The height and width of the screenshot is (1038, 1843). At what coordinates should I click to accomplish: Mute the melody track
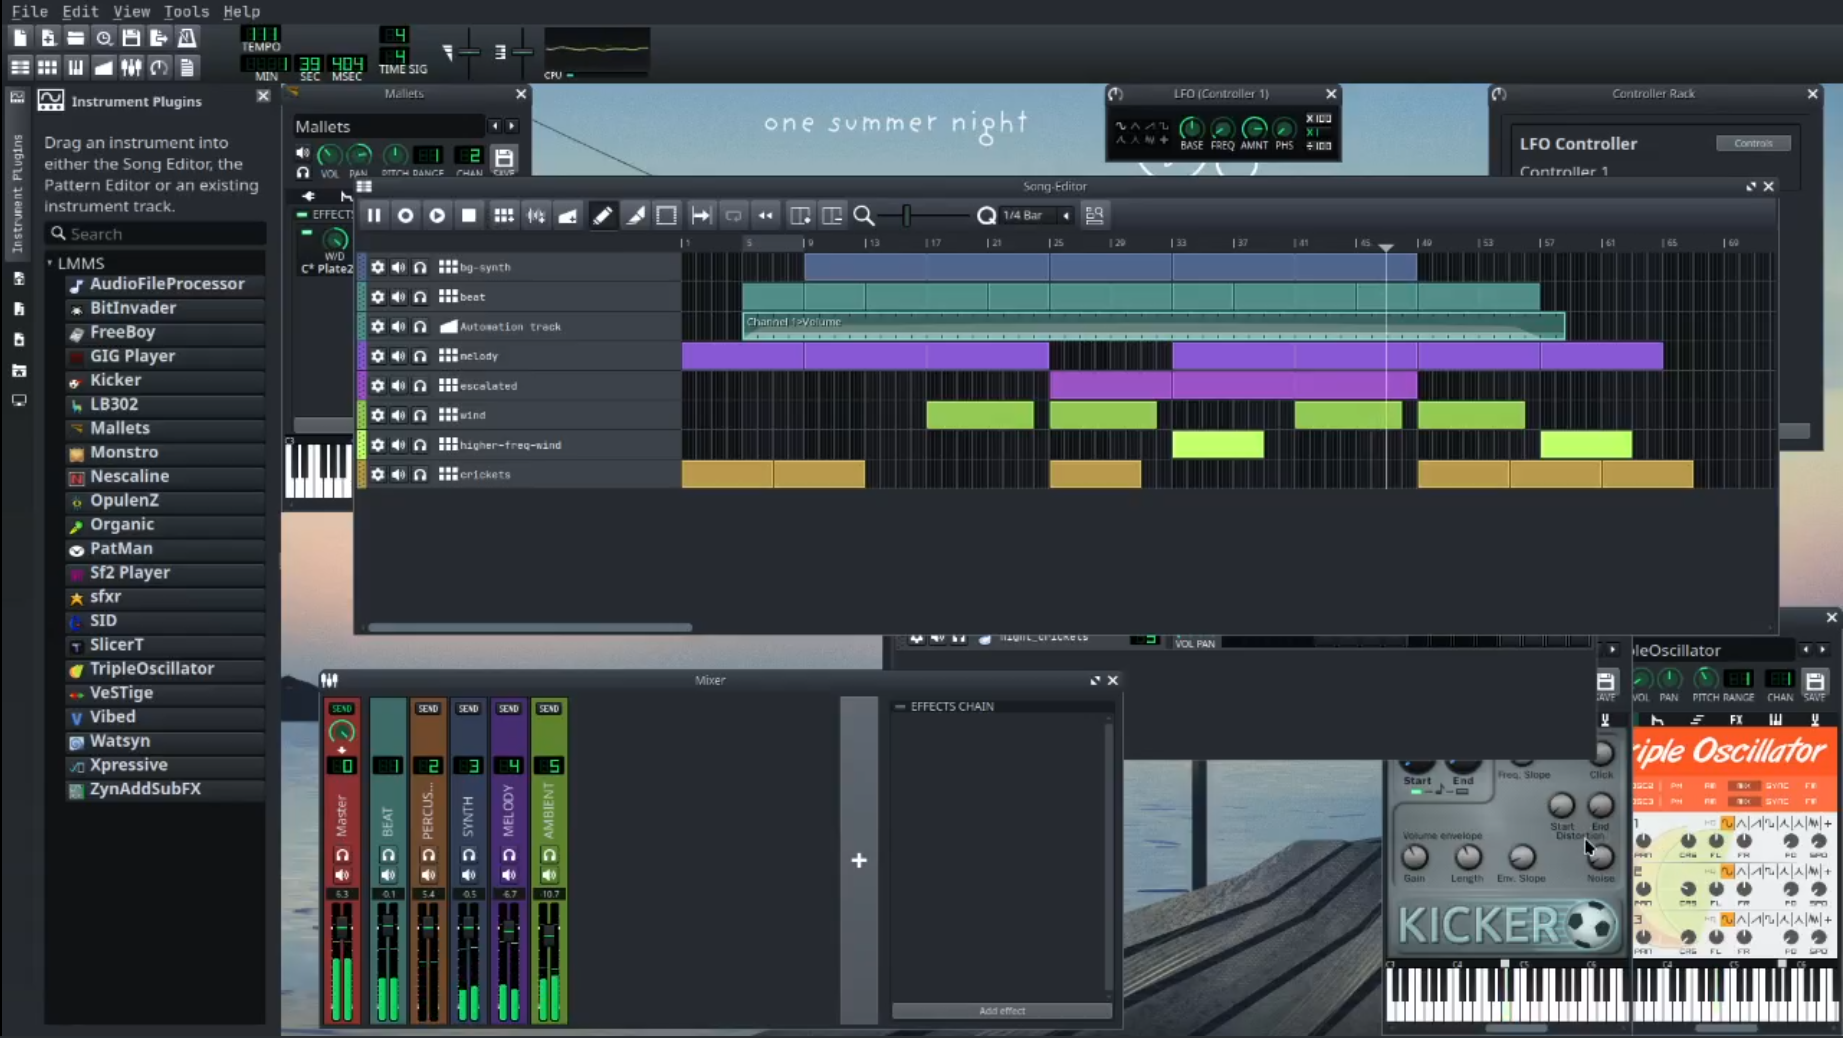coord(398,356)
